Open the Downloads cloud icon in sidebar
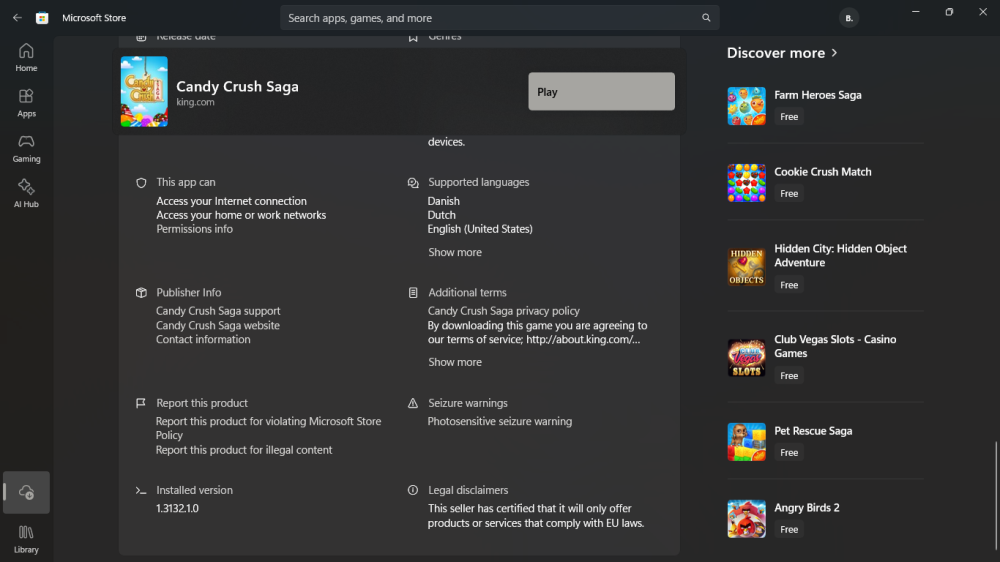The image size is (1000, 562). coord(26,492)
